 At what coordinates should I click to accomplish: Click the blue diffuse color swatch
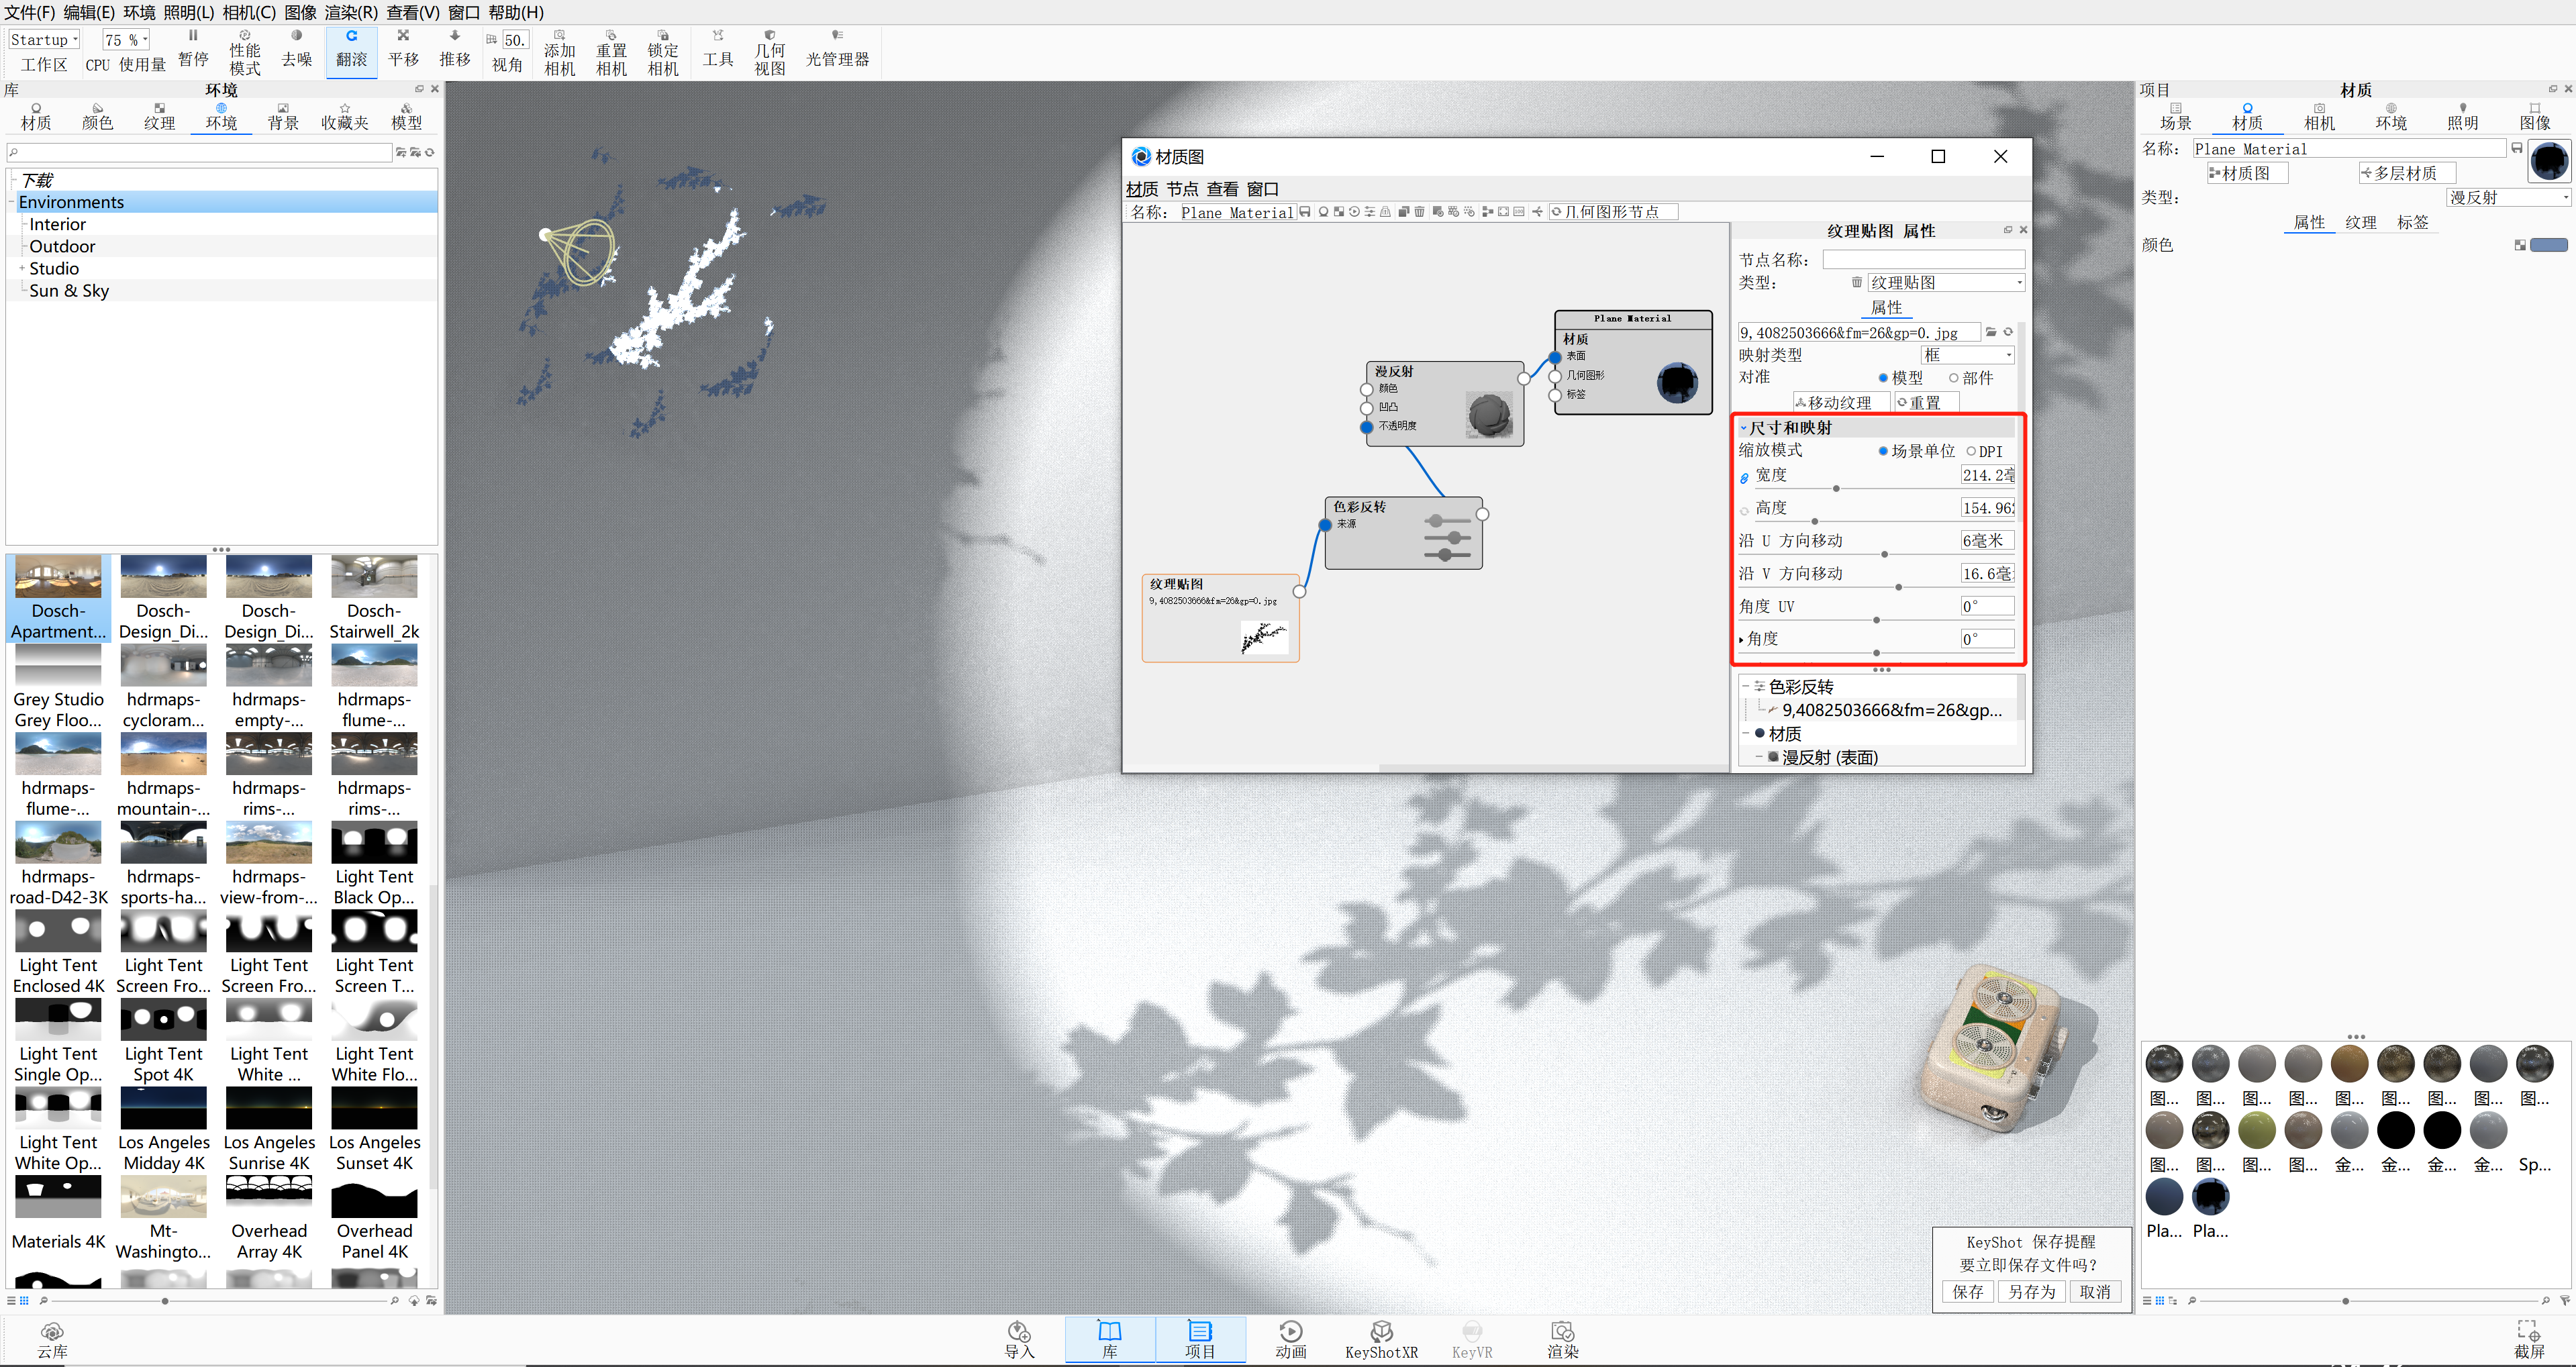[2548, 245]
